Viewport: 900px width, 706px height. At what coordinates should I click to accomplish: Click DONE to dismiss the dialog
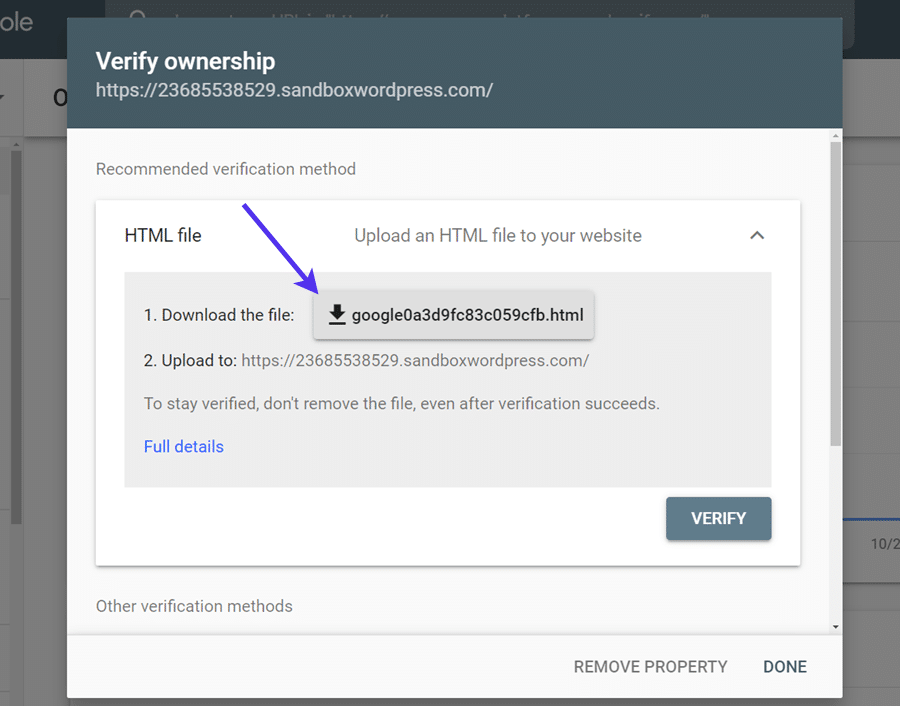(785, 666)
